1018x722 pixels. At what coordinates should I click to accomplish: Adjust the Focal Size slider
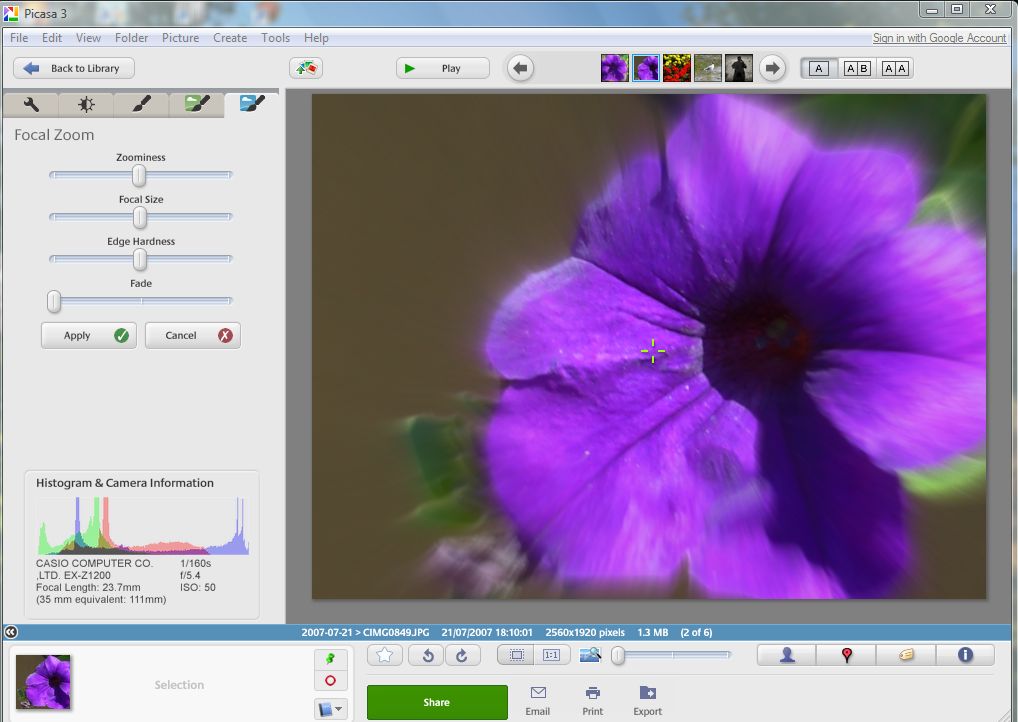[x=140, y=217]
